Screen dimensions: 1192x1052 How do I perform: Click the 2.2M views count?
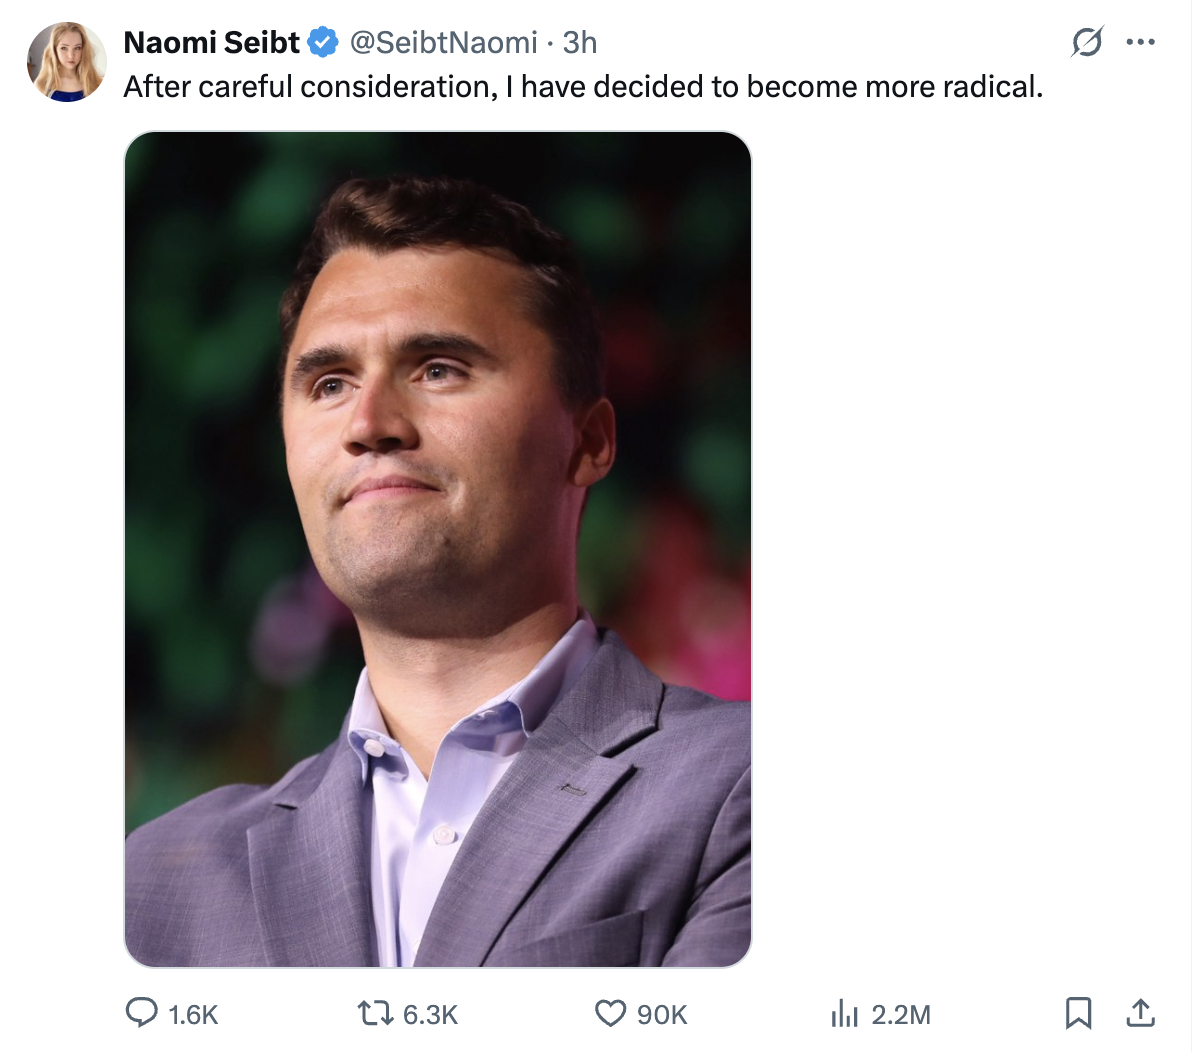pos(901,1015)
